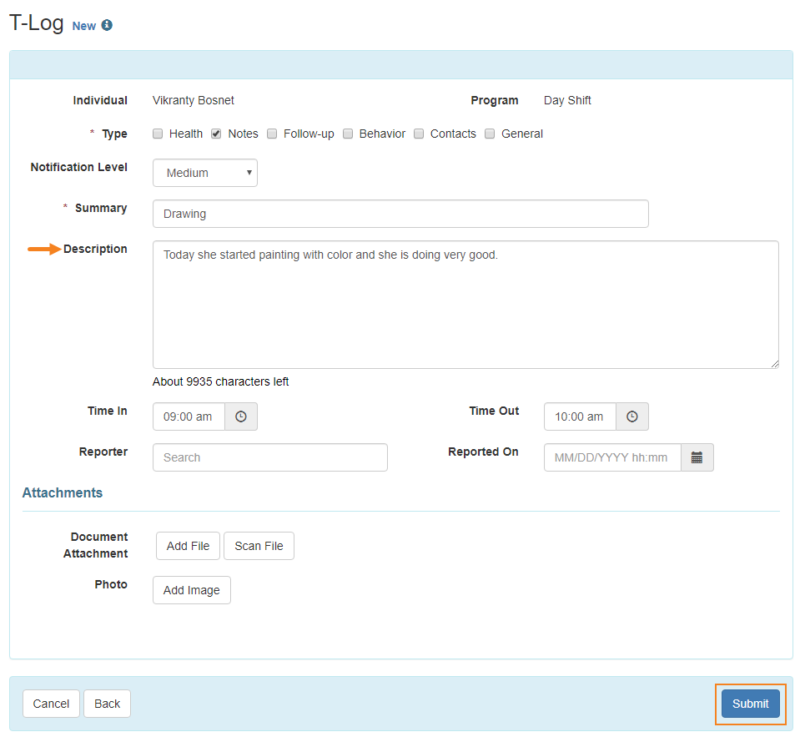Check the Health type checkbox

coord(157,133)
